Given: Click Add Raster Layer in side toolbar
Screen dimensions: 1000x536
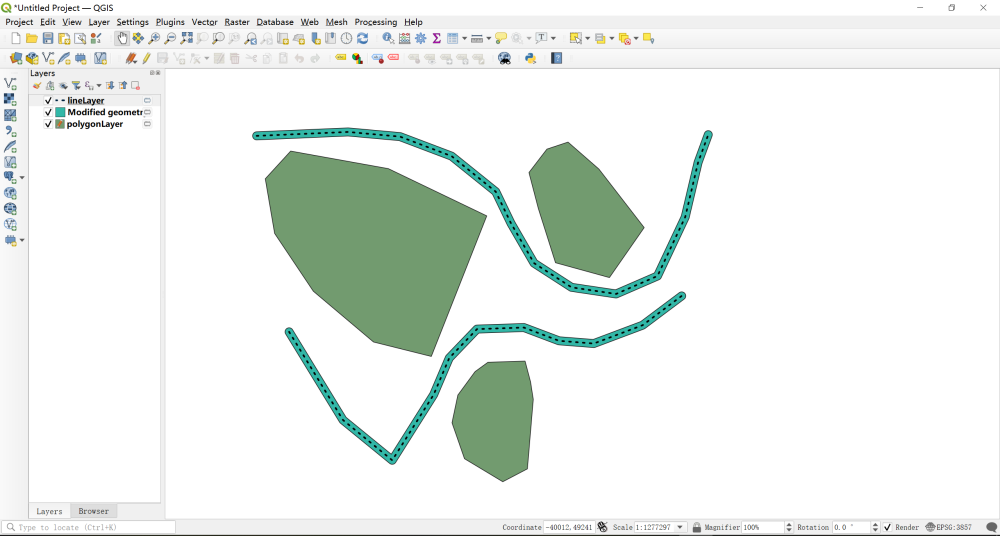Looking at the screenshot, I should (10, 99).
